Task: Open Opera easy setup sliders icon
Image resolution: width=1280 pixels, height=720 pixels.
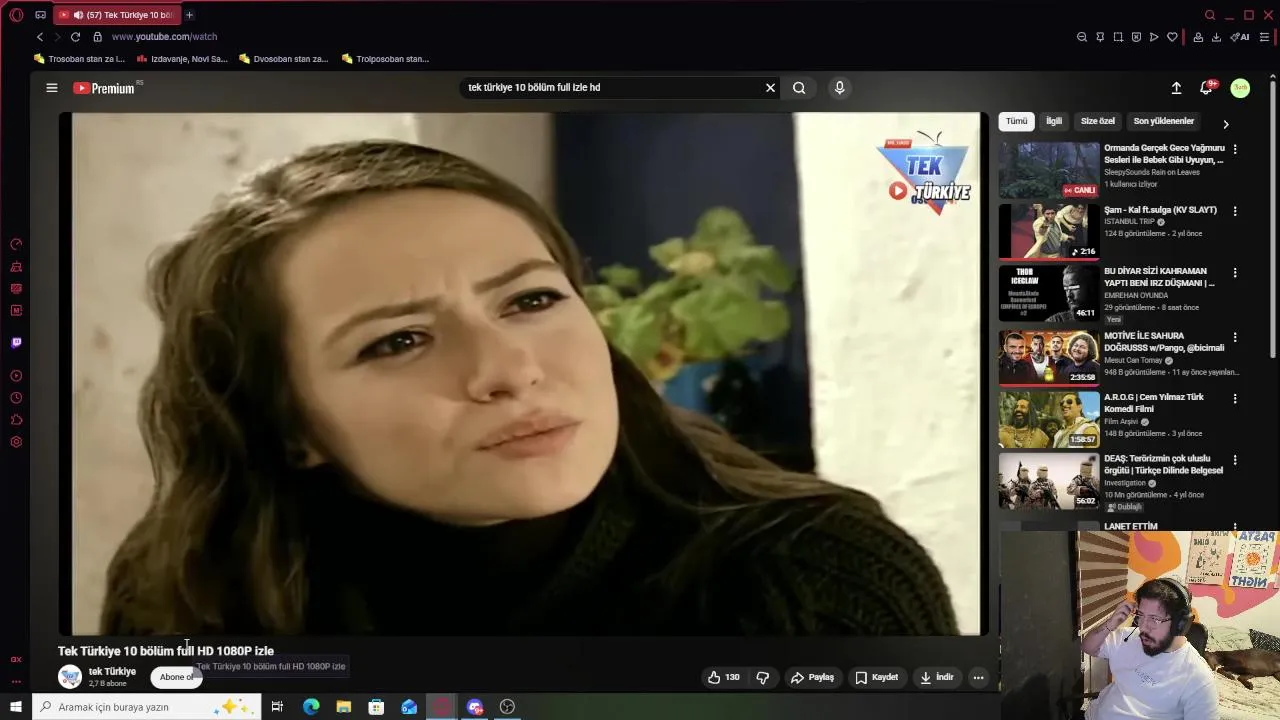Action: (1264, 37)
